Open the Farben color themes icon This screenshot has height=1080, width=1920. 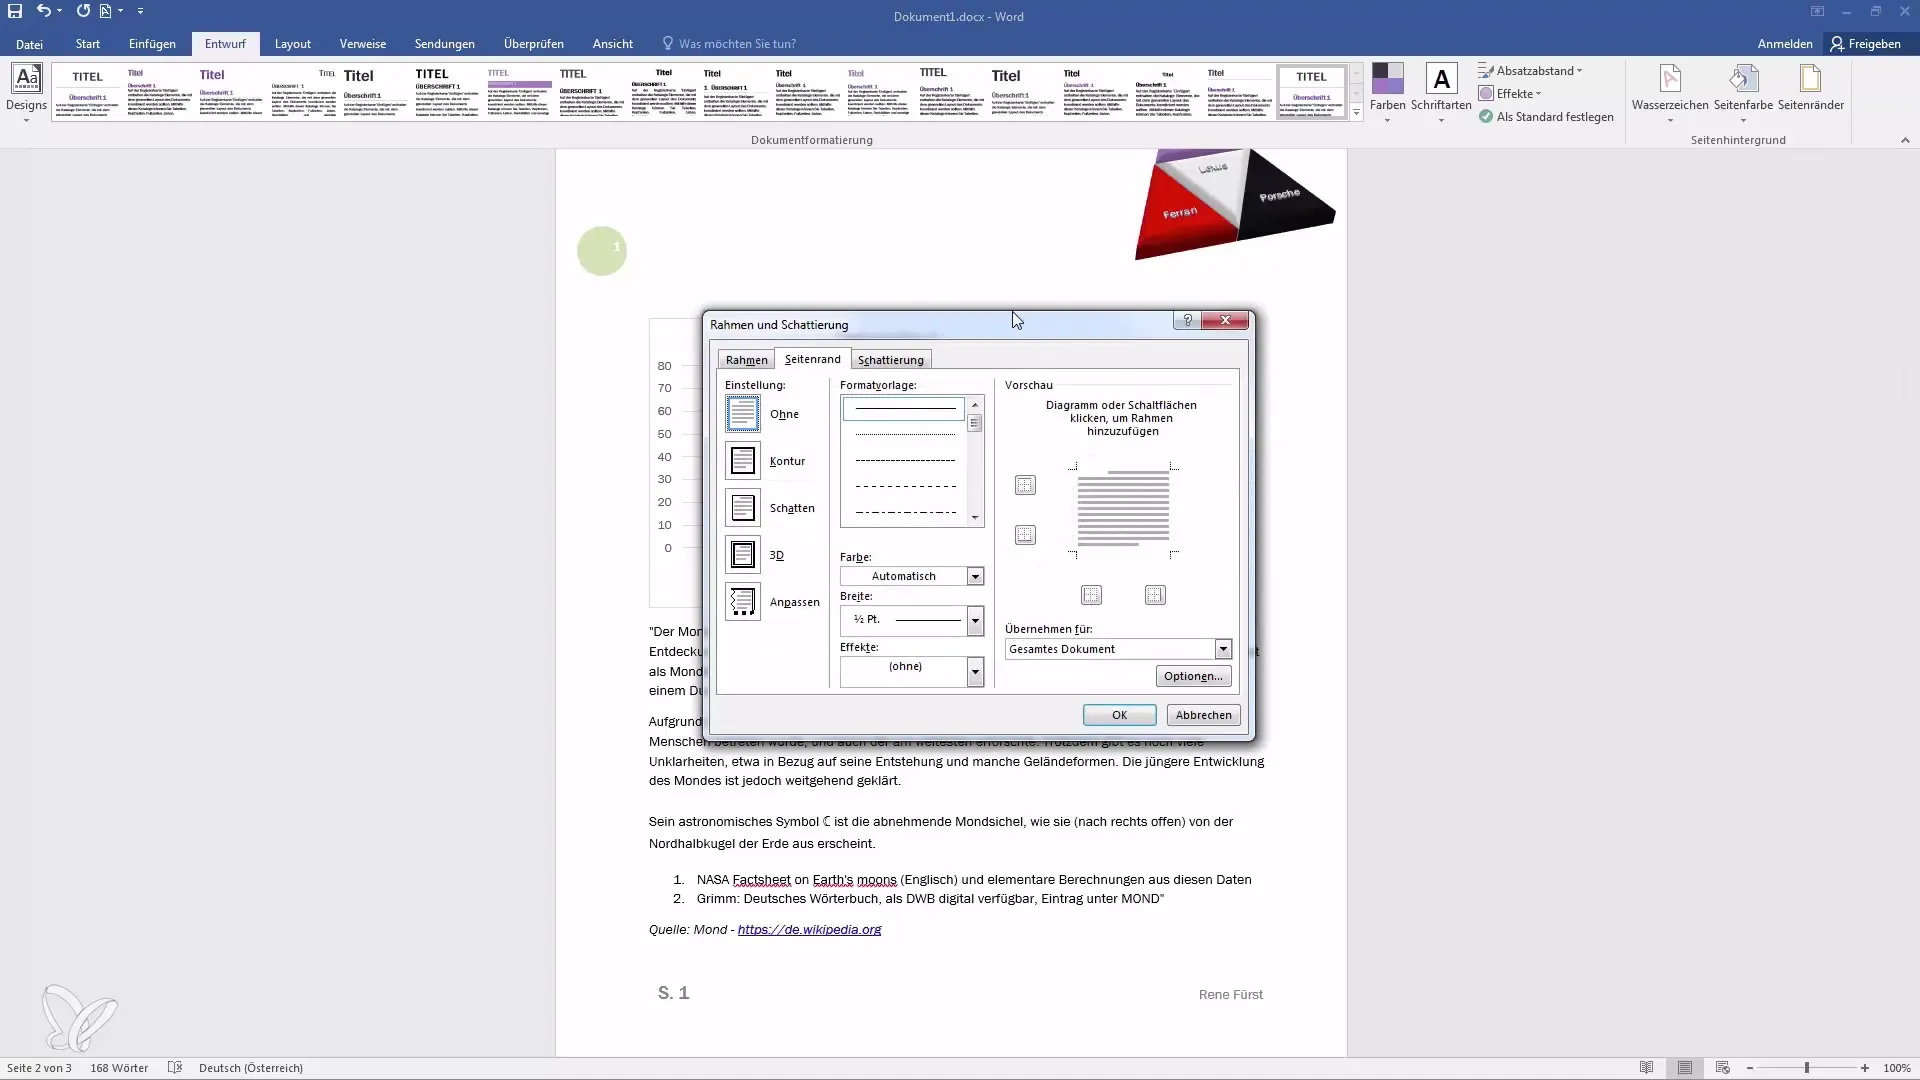pos(1387,78)
